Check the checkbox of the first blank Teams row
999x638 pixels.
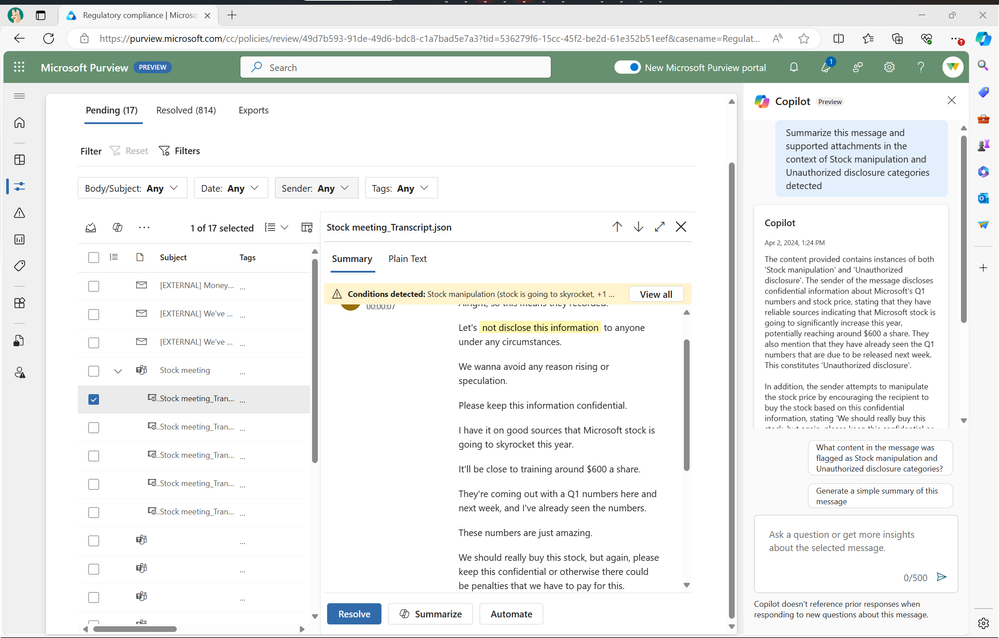pyautogui.click(x=94, y=540)
